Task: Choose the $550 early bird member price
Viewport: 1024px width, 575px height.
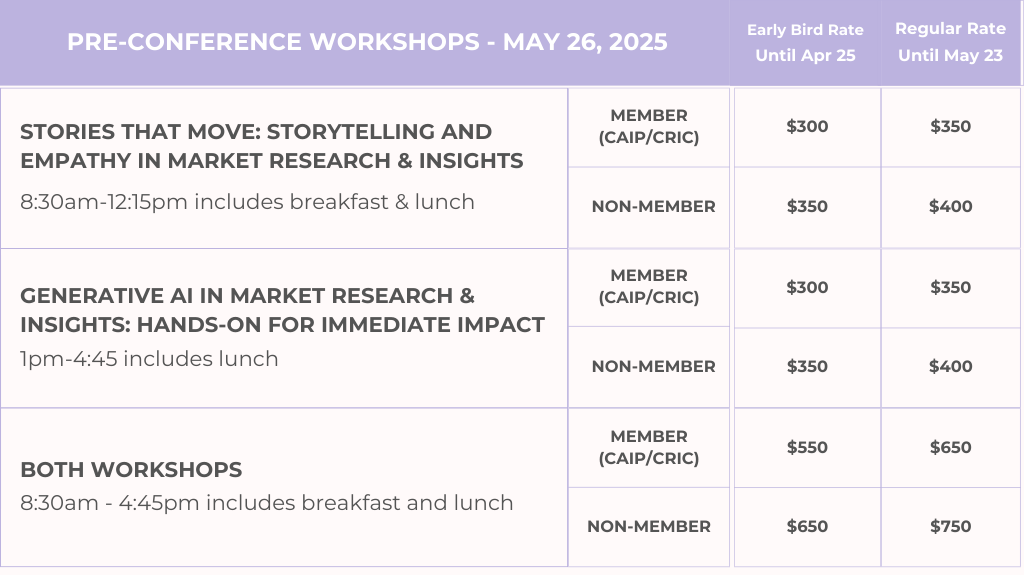Action: 807,447
